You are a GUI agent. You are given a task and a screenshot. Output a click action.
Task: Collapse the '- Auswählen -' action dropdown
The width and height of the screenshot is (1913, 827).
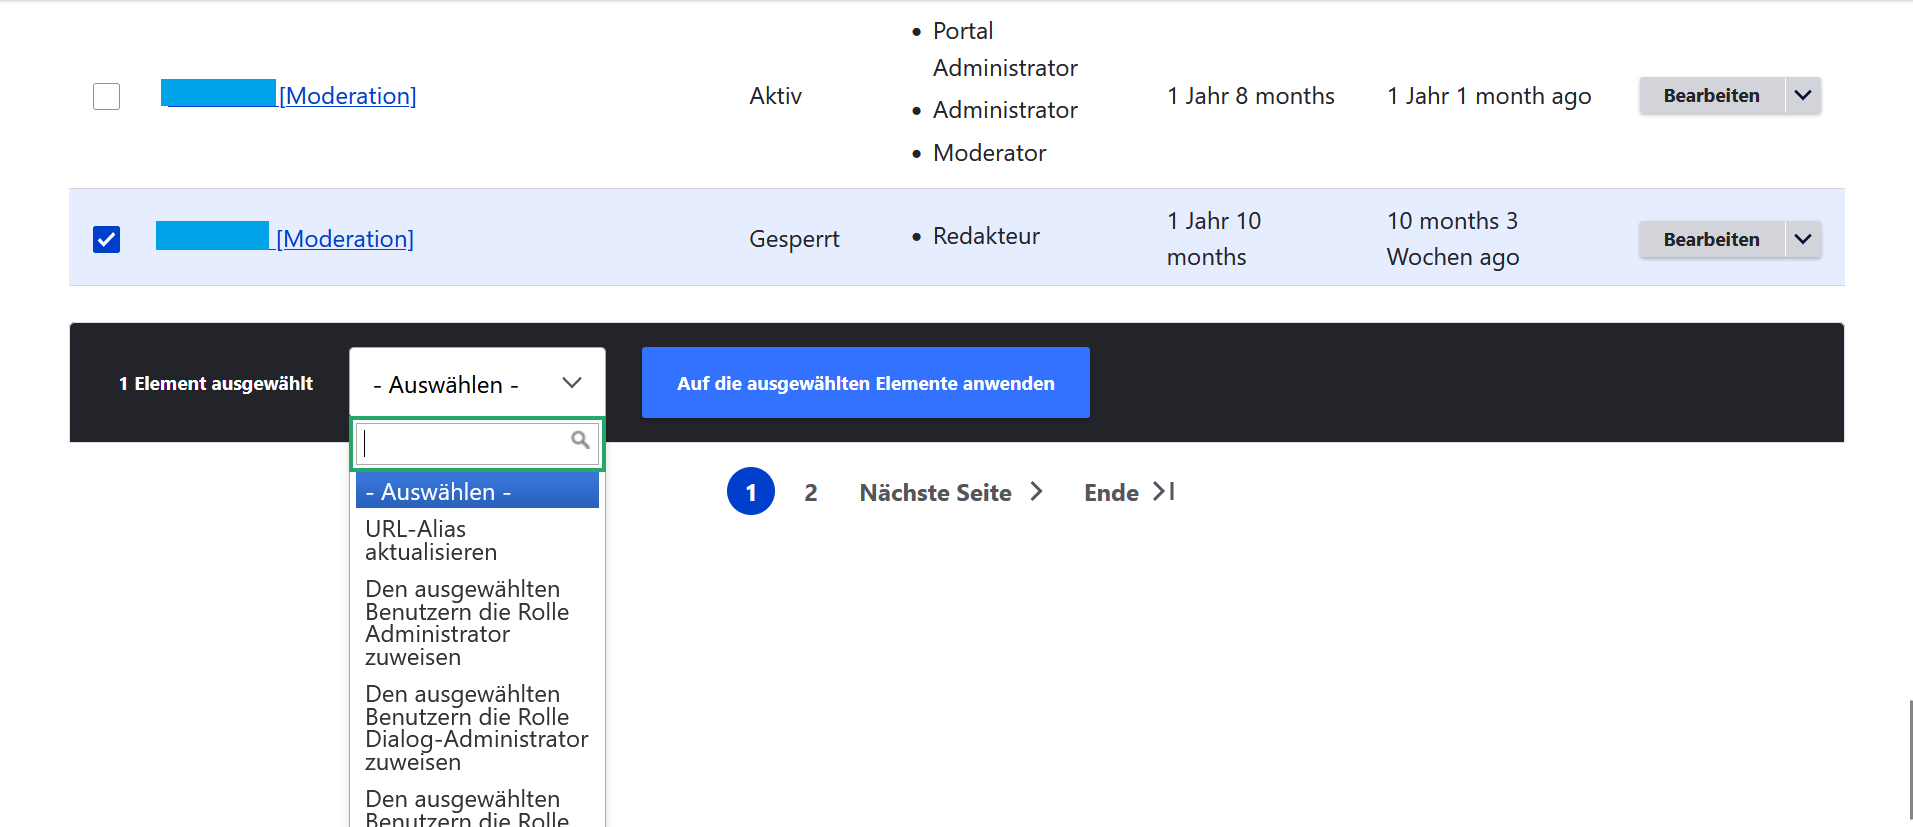click(477, 383)
